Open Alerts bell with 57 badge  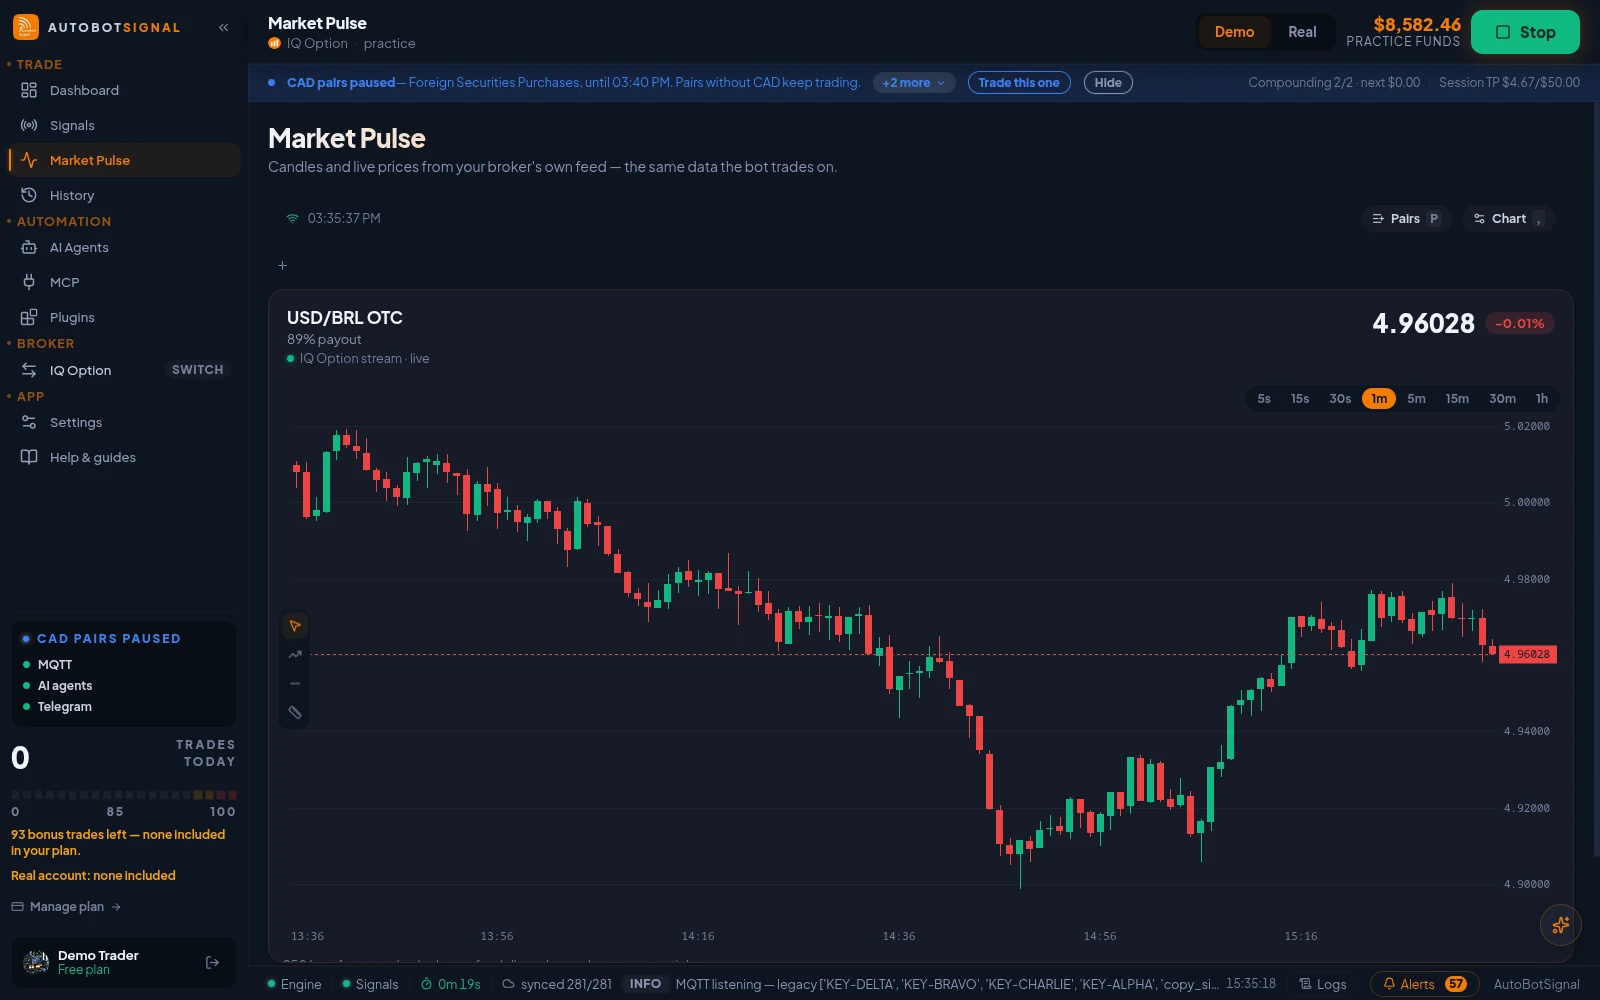tap(1425, 984)
